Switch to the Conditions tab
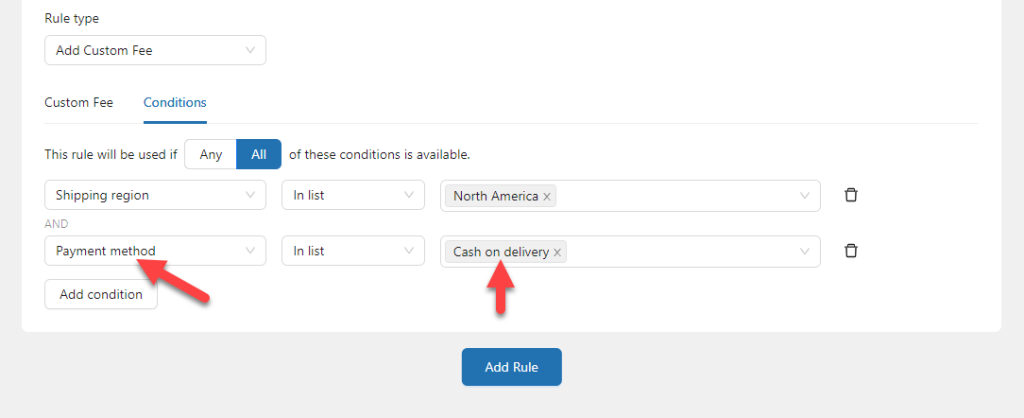Image resolution: width=1024 pixels, height=418 pixels. tap(175, 103)
